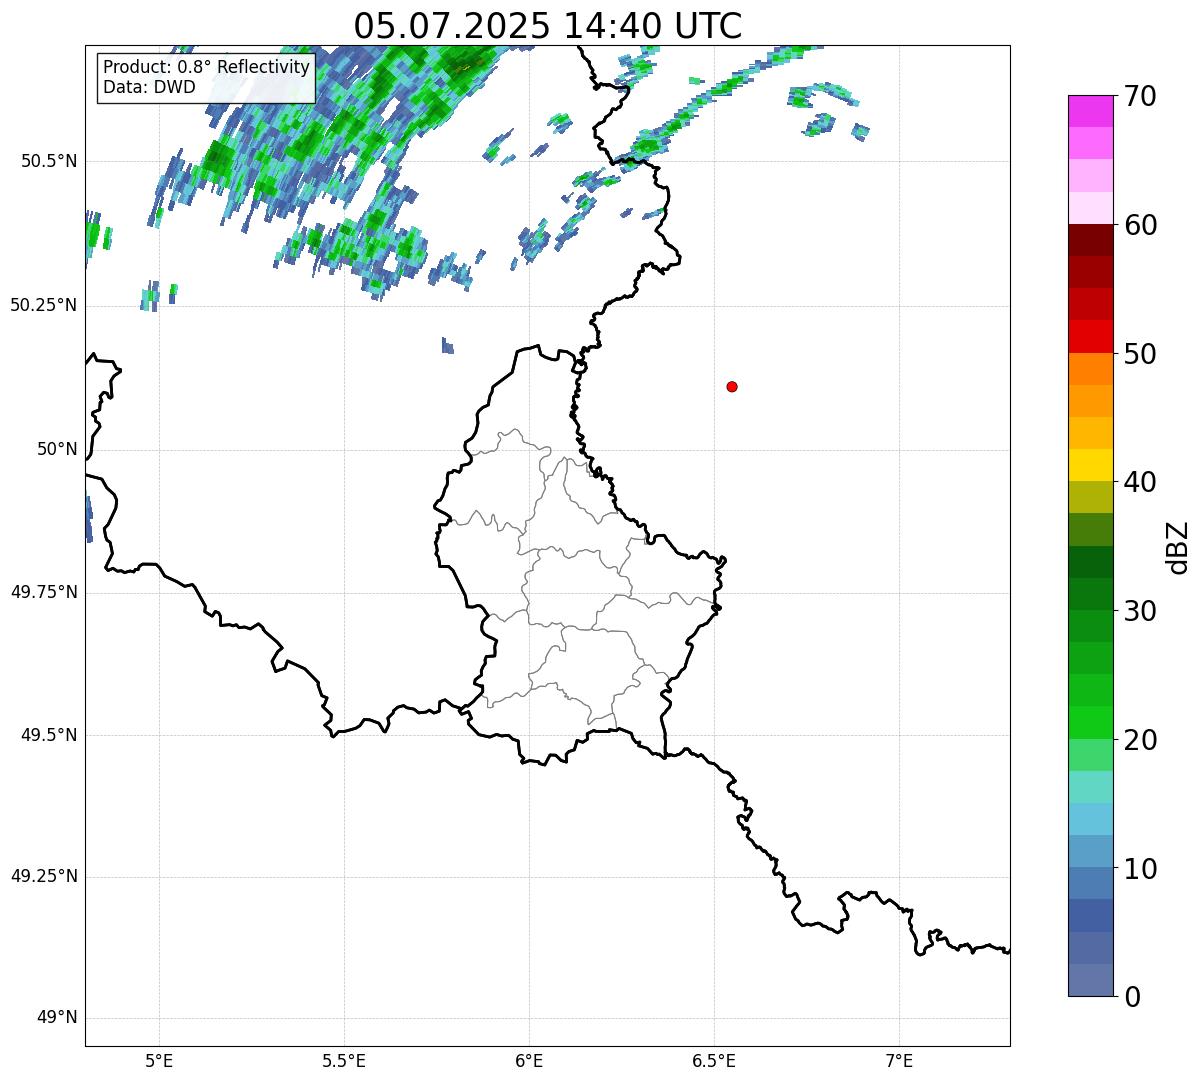Click the 50.5°N latitude label
This screenshot has height=1081, width=1202.
pos(49,161)
